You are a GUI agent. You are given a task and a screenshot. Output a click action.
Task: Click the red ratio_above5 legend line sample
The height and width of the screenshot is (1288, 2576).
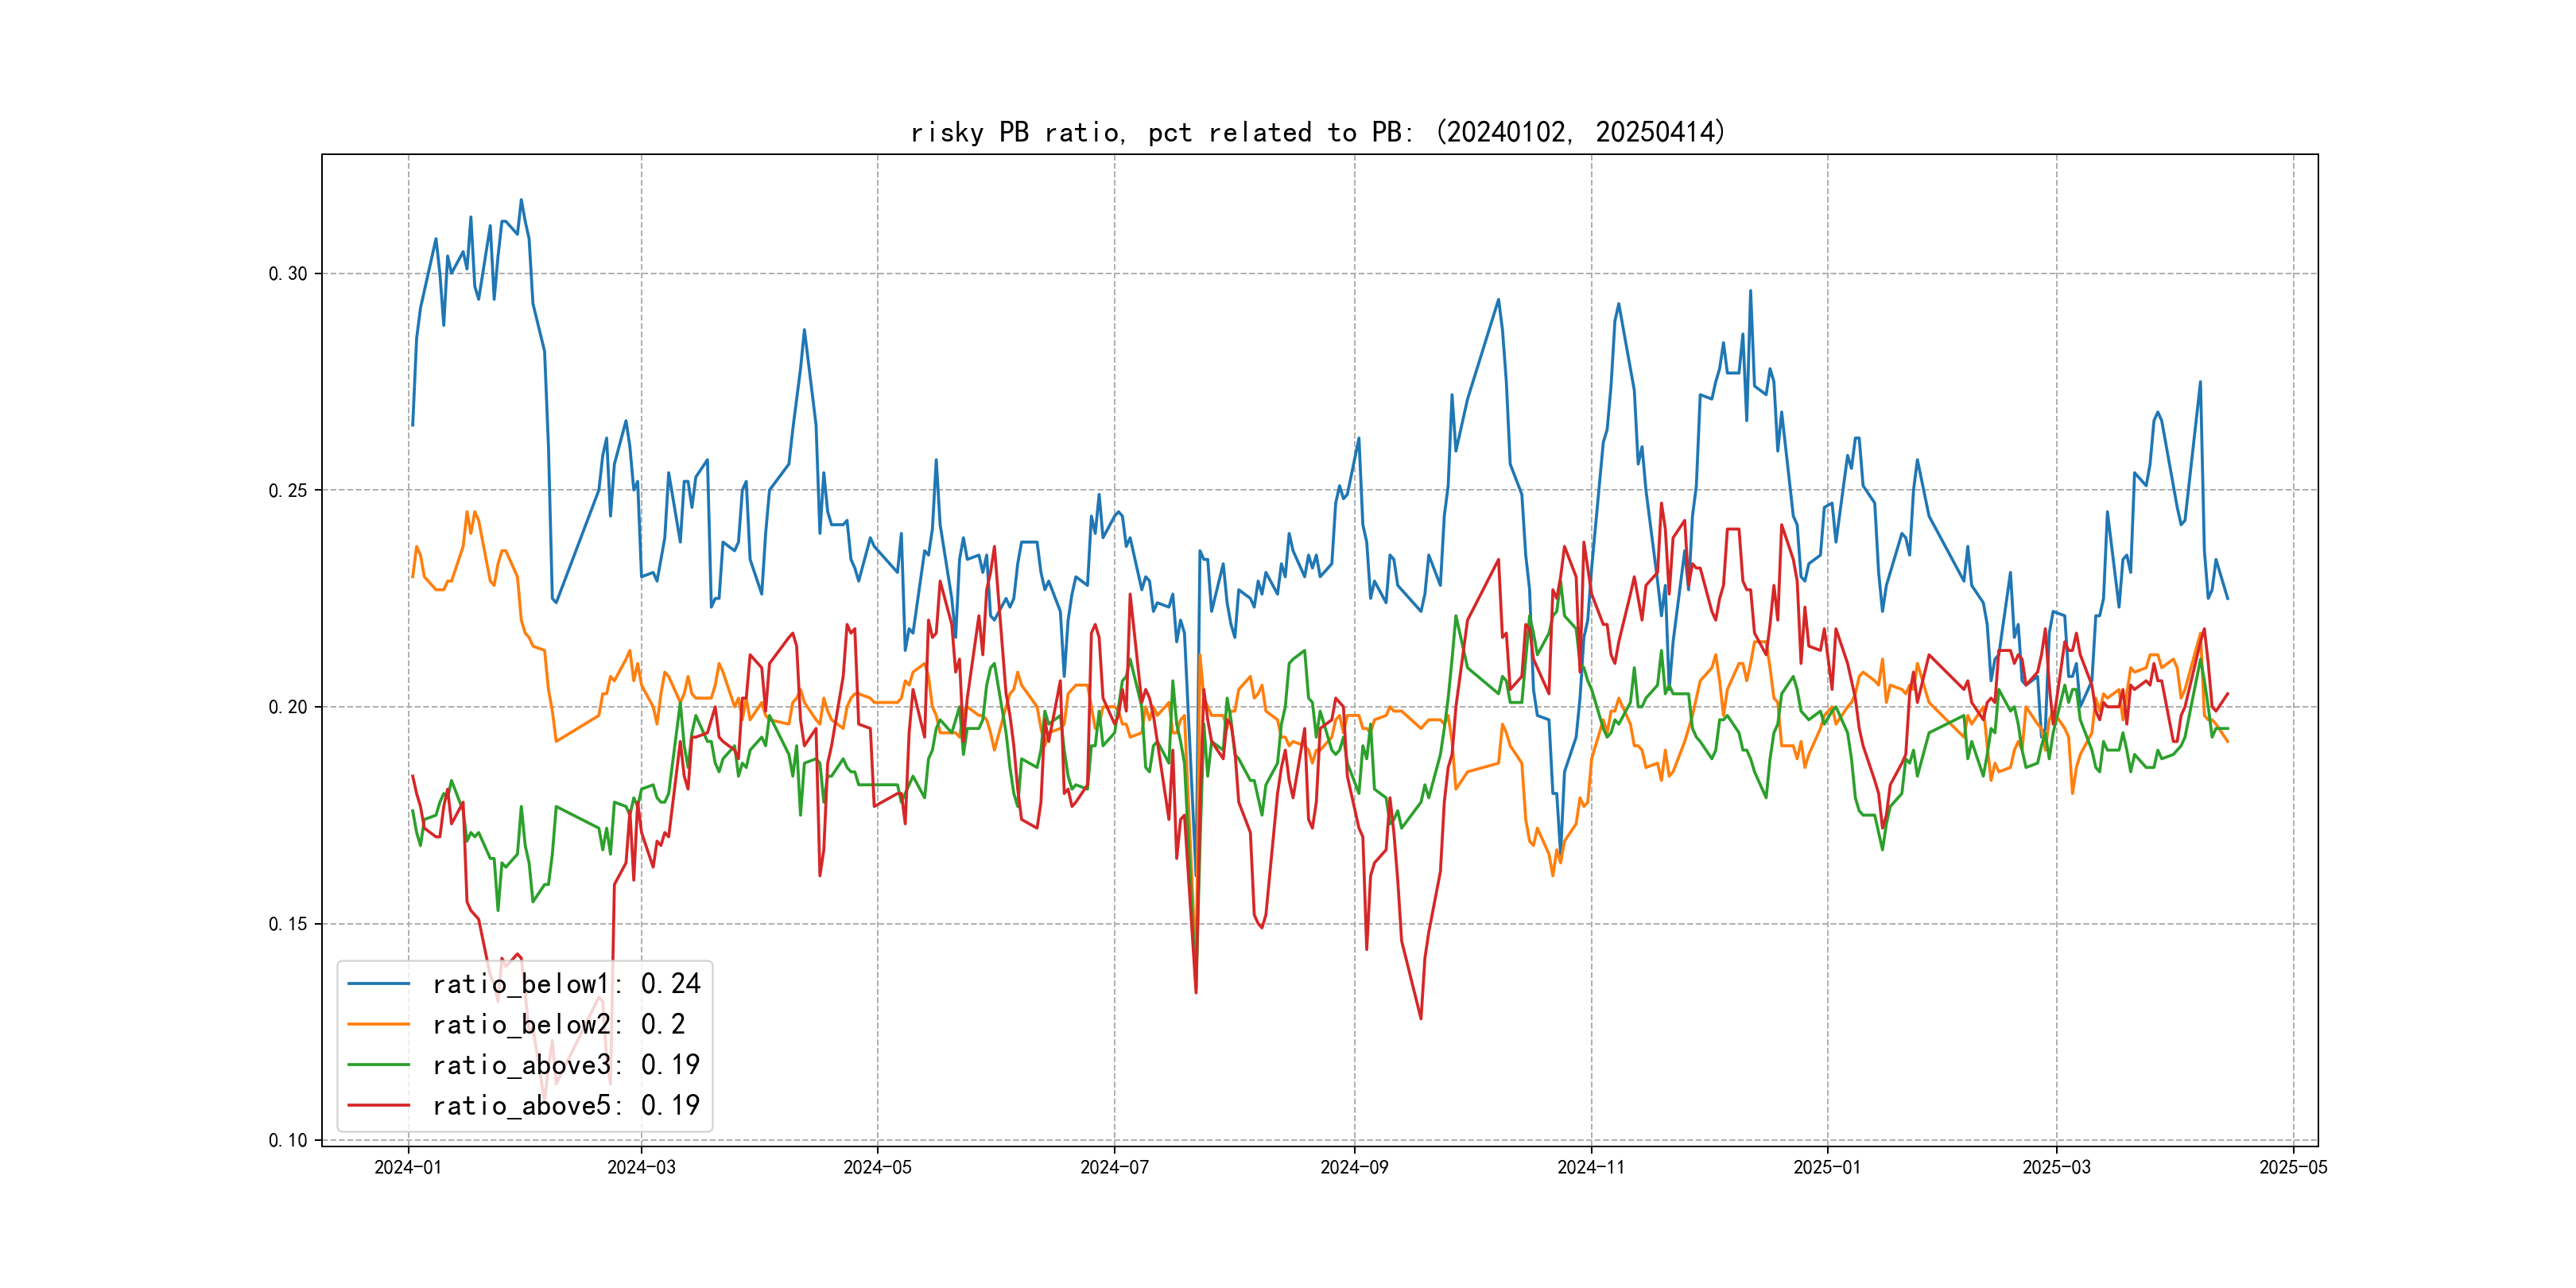coord(378,1105)
